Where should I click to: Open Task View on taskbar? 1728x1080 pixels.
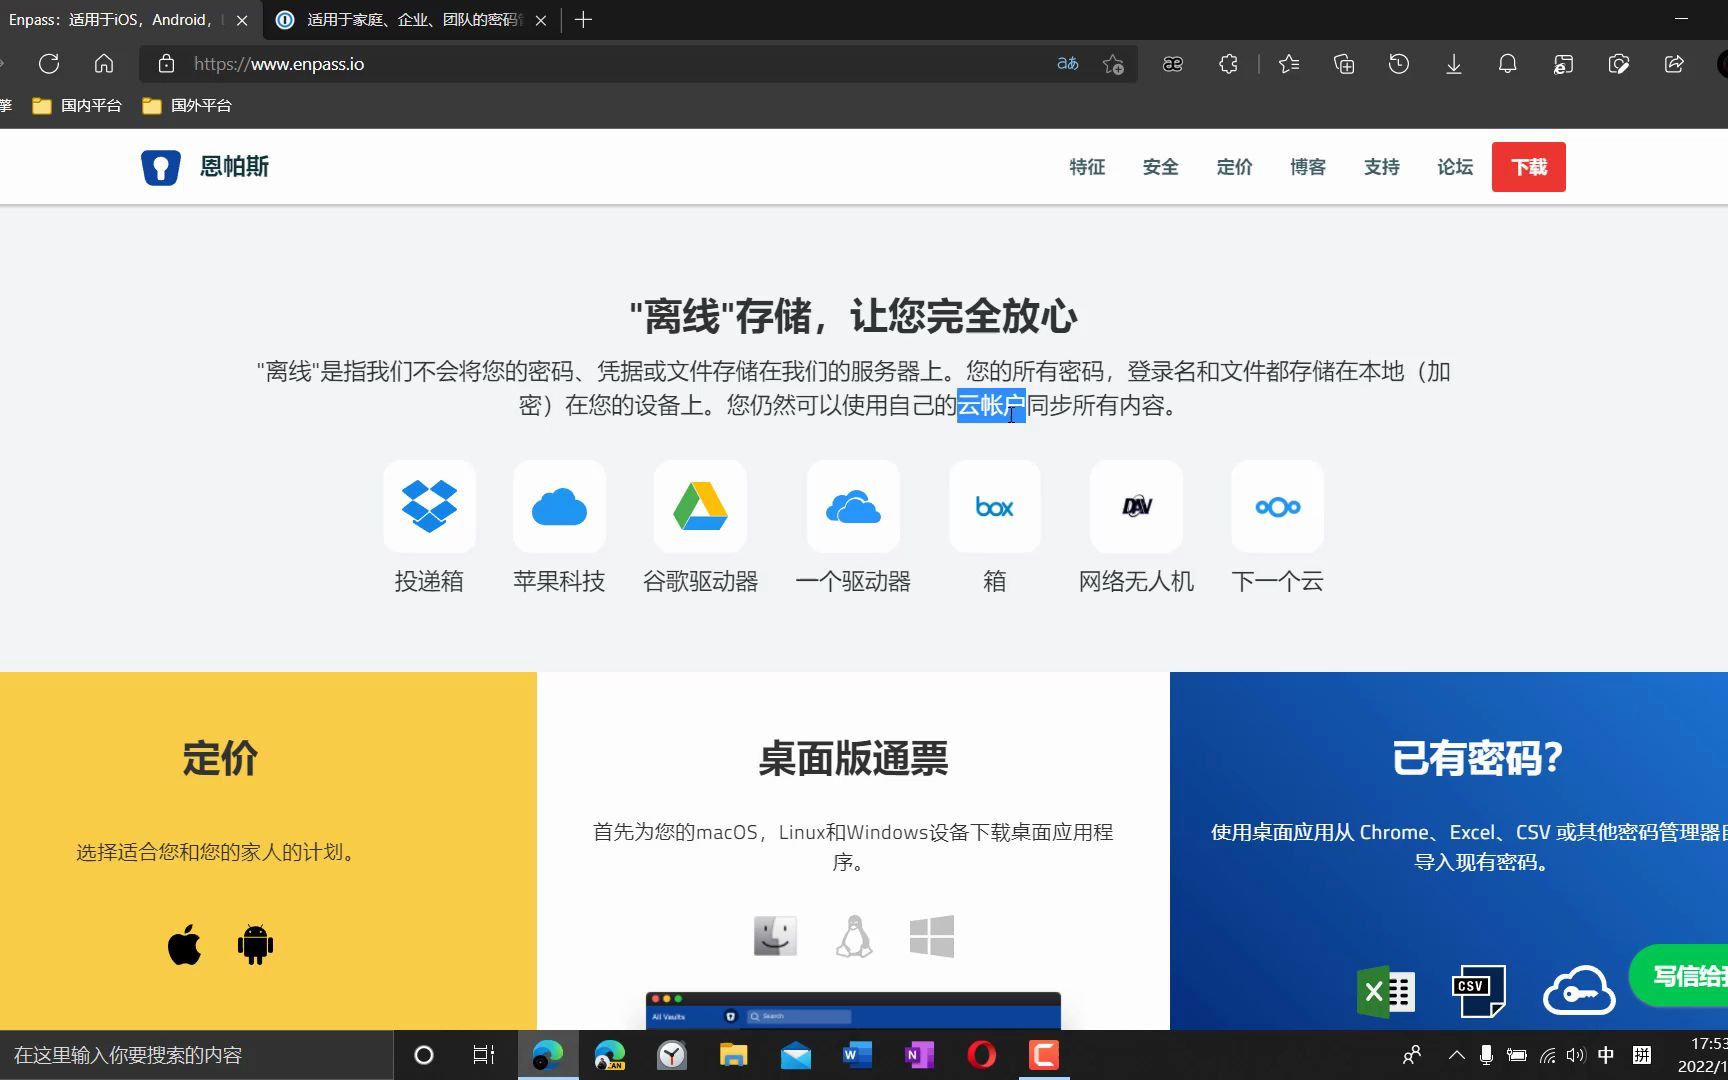pyautogui.click(x=484, y=1055)
